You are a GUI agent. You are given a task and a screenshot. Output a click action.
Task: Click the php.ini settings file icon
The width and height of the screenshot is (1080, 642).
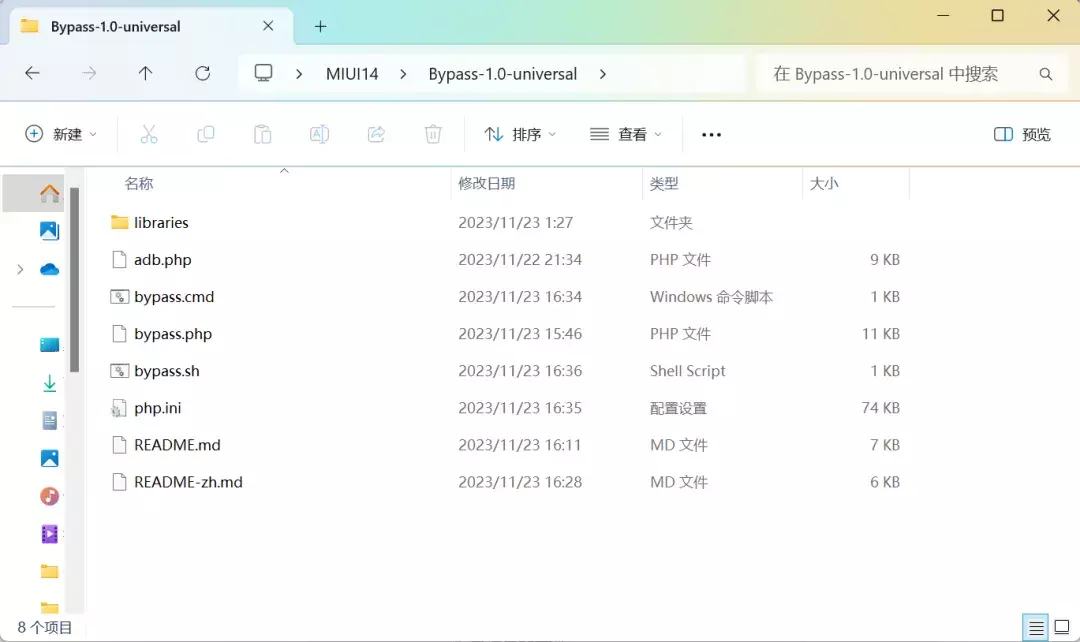[x=119, y=408]
